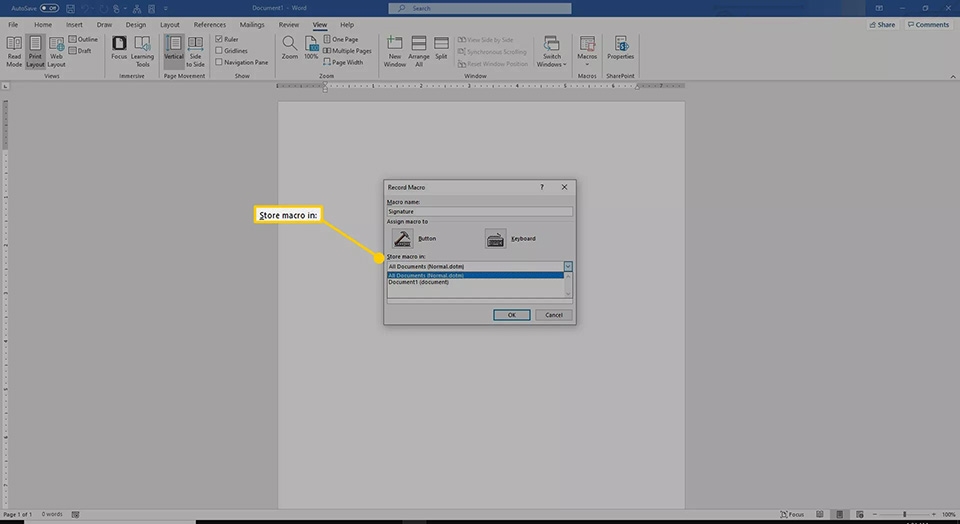Click OK in Record Macro dialog

[x=512, y=315]
